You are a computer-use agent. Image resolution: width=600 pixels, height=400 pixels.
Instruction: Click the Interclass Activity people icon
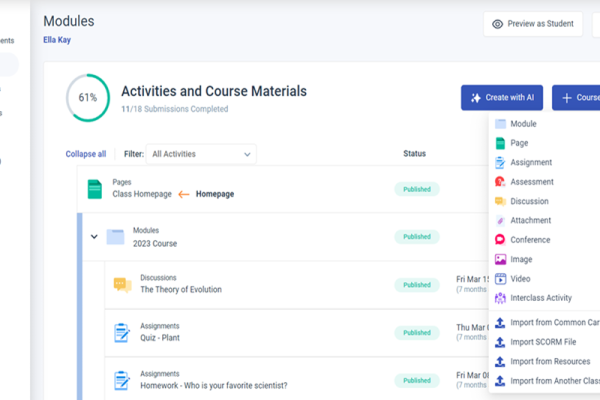[500, 298]
